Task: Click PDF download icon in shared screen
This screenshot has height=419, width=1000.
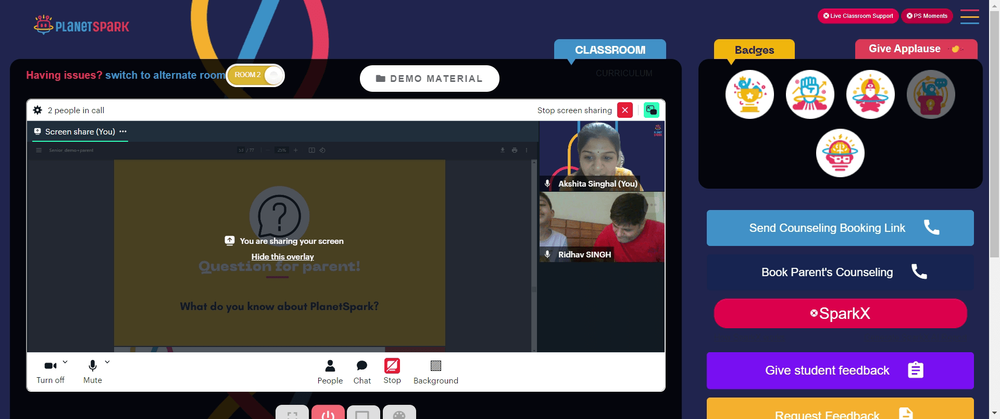Action: 503,151
